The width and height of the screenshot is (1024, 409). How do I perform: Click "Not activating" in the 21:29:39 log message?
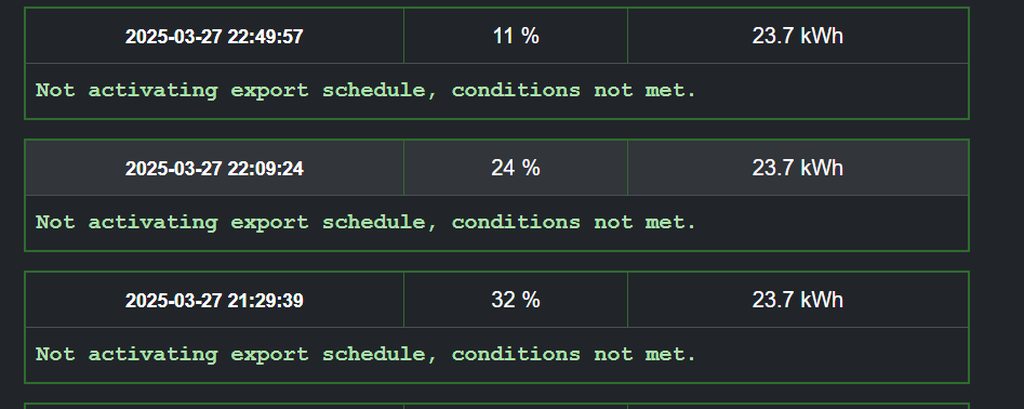point(126,354)
